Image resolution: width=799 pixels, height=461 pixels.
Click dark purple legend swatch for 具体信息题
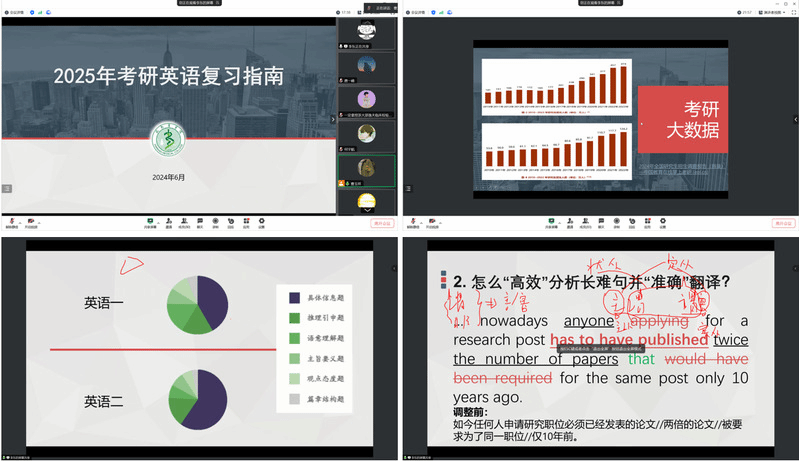click(294, 297)
